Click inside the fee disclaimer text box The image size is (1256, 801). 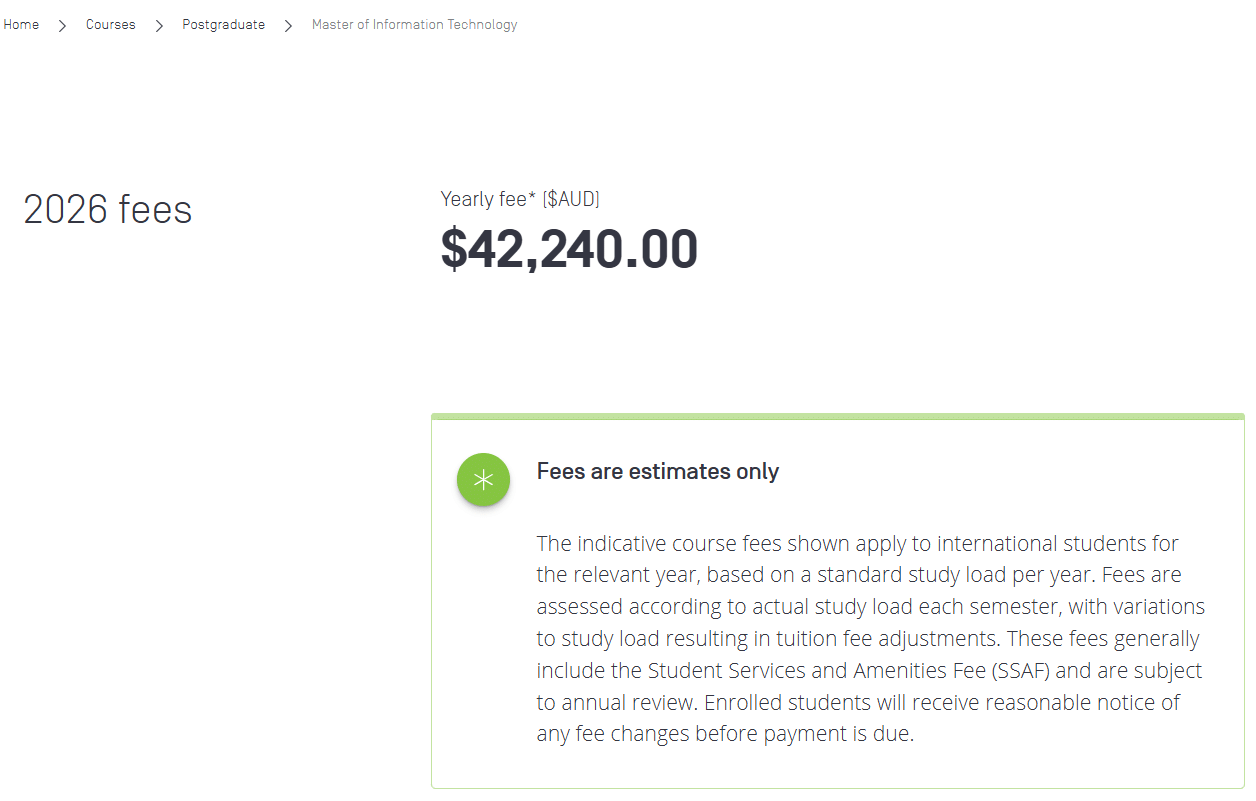(870, 638)
